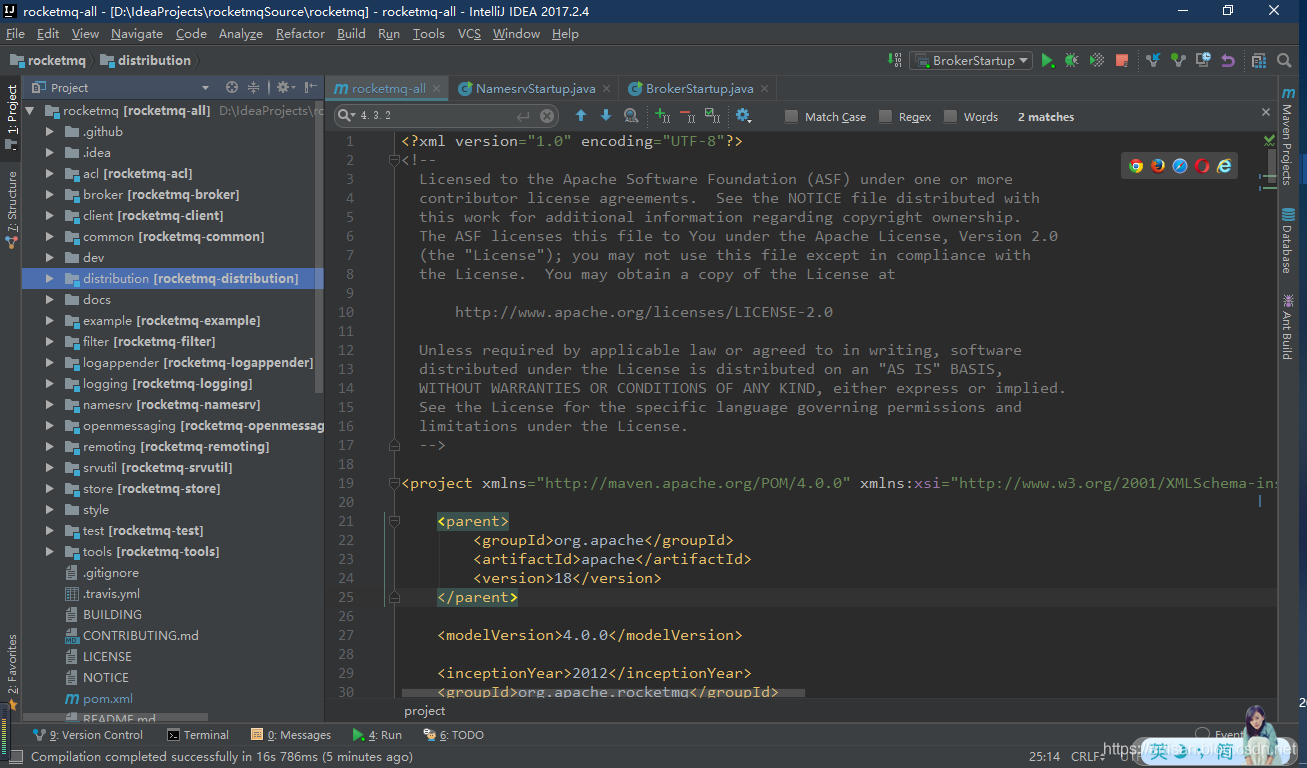Screen dimensions: 1307x768
Task: Run BrokerStartup with the green play icon
Action: (1047, 61)
